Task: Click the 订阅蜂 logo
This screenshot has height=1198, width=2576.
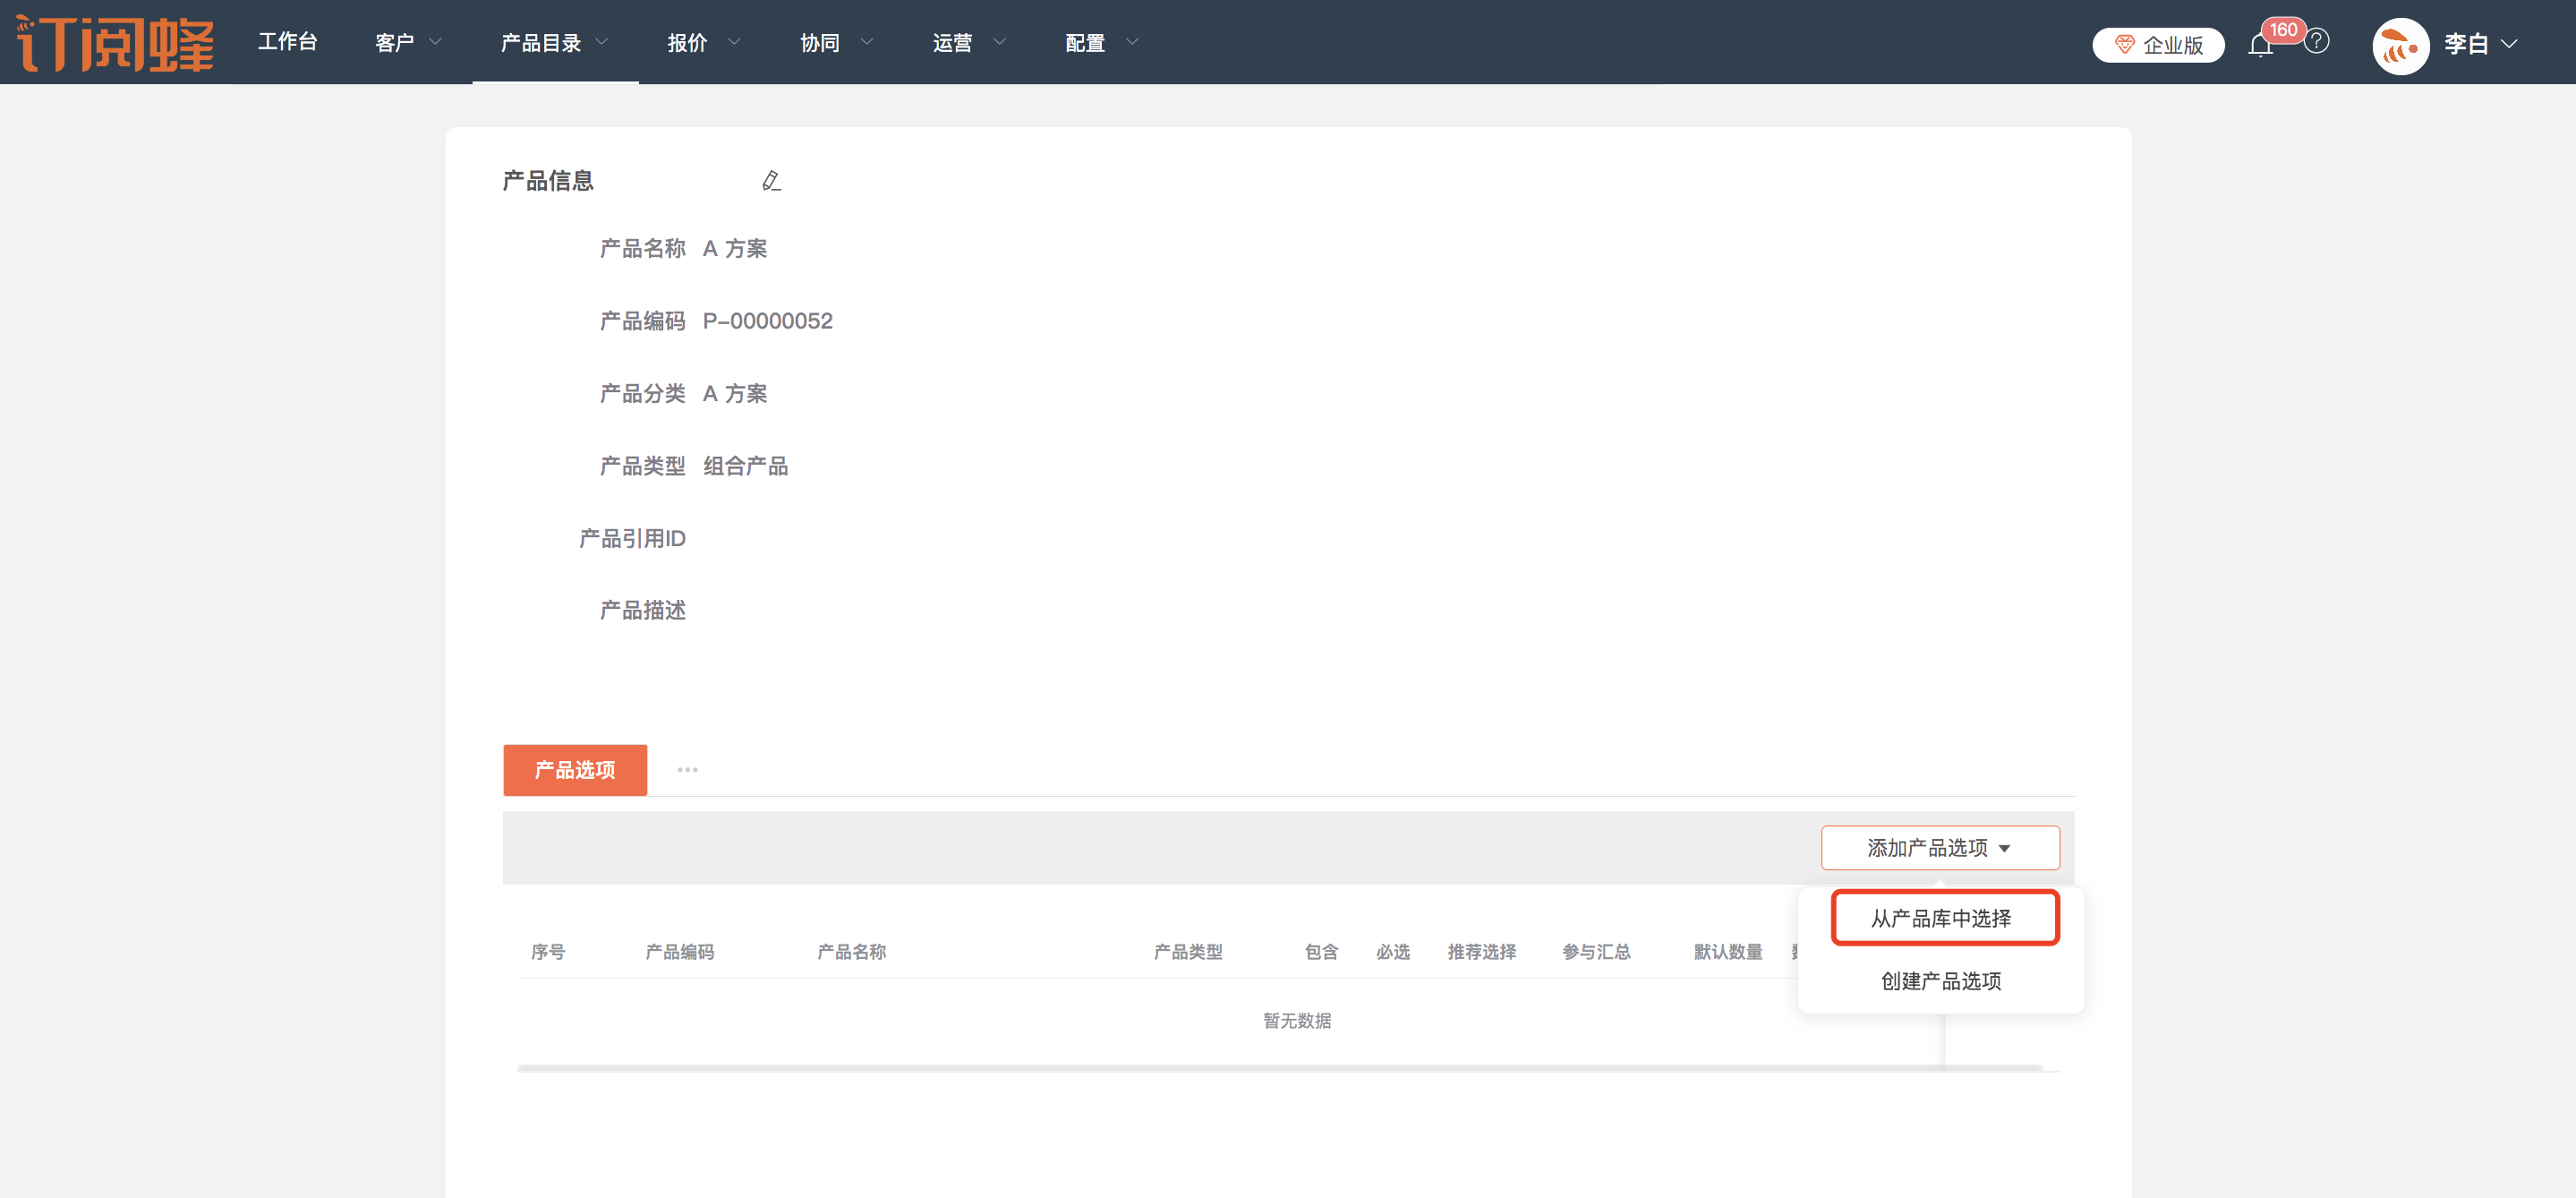Action: [116, 42]
